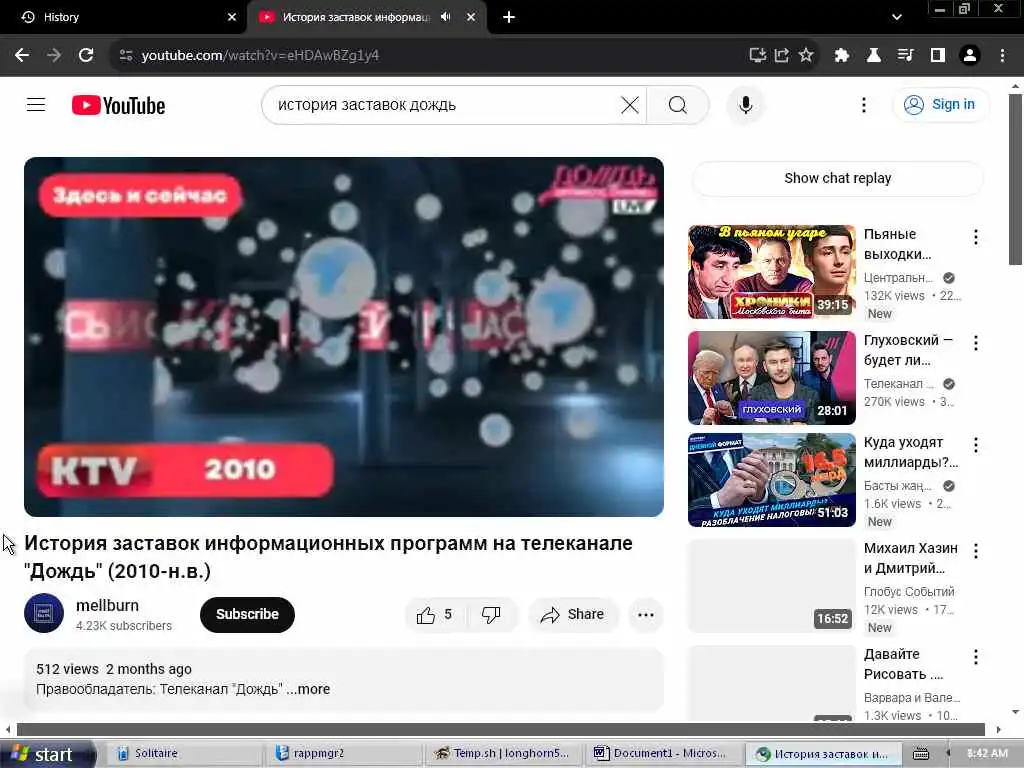Open options menu for Куда уходят миллиарды
The image size is (1024, 768).
click(976, 445)
